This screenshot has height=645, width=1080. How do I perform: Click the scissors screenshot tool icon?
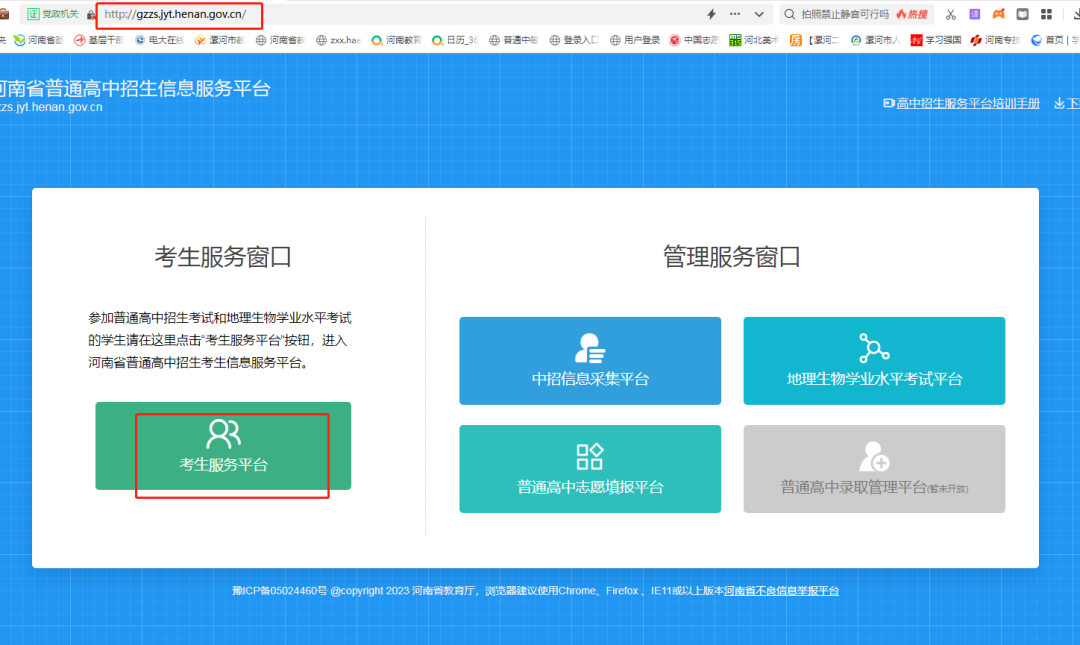[x=950, y=13]
